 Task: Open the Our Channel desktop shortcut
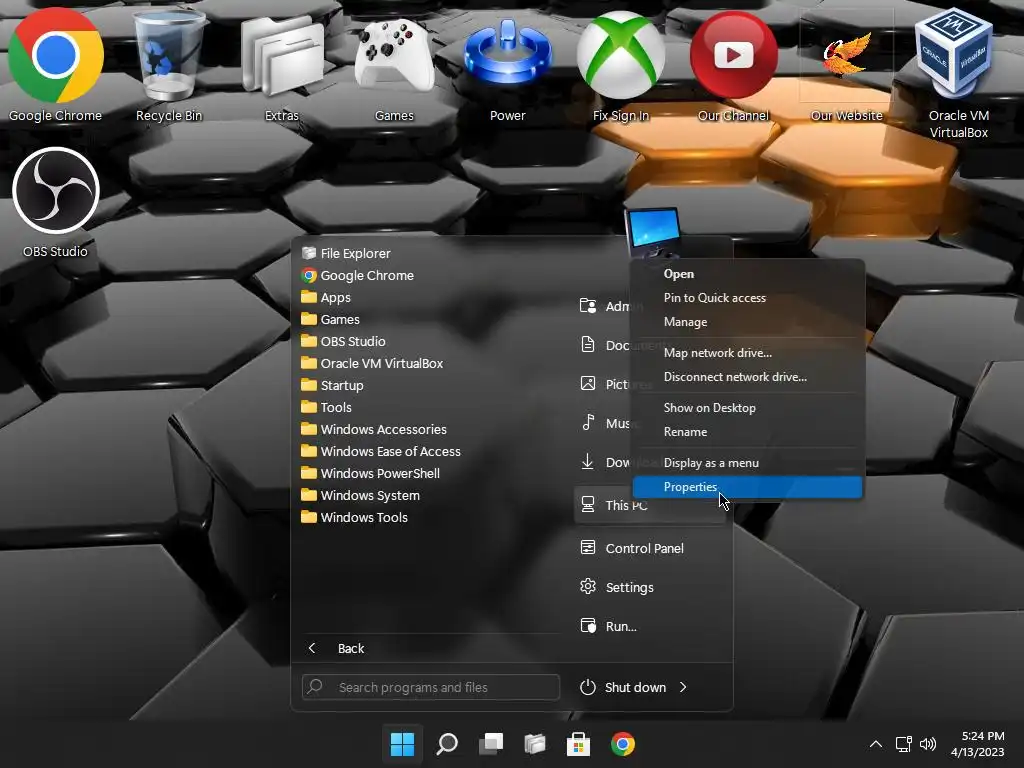coord(733,65)
